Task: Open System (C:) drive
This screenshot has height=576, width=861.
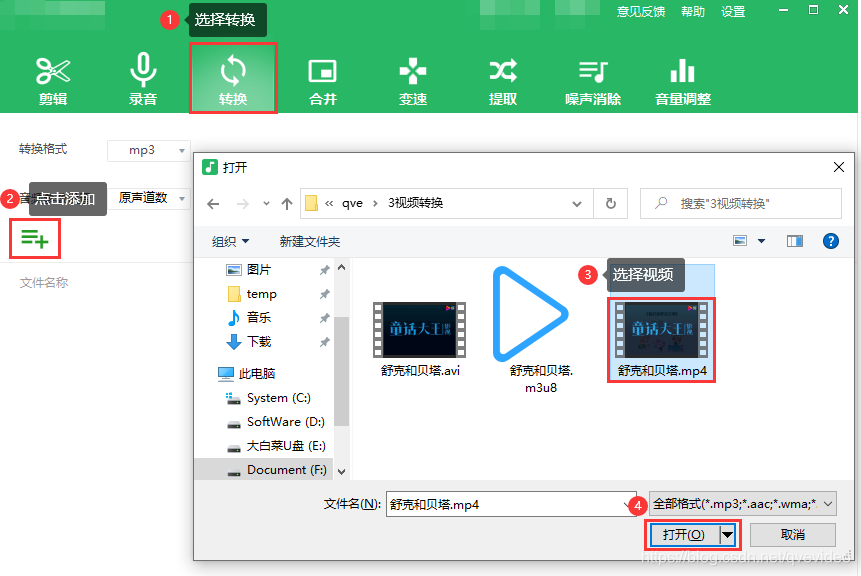Action: coord(278,398)
